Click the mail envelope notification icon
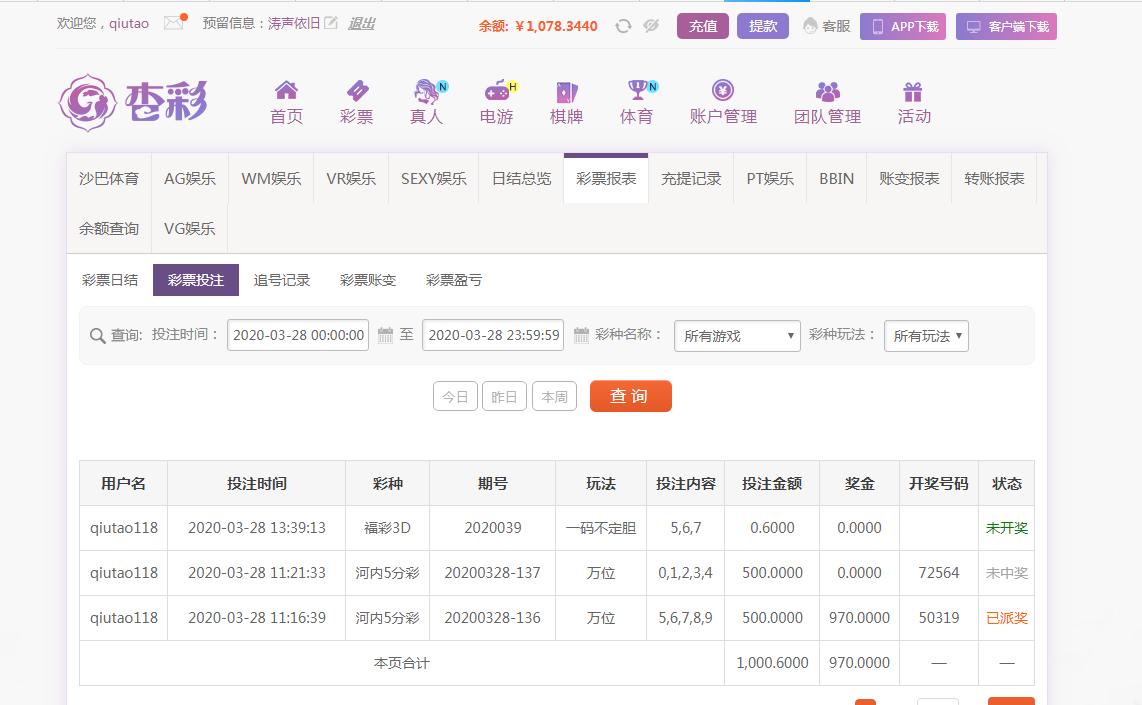Viewport: 1142px width, 705px height. 174,23
